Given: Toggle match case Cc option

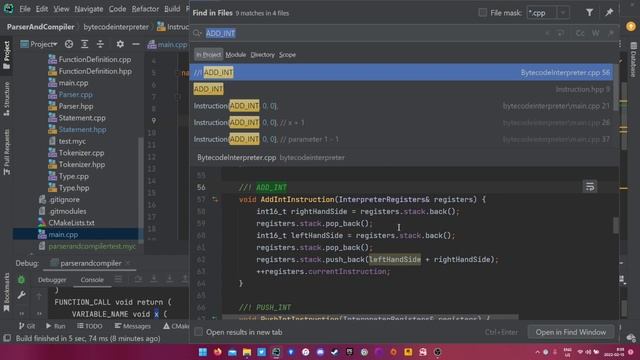Looking at the screenshot, I should (x=580, y=33).
